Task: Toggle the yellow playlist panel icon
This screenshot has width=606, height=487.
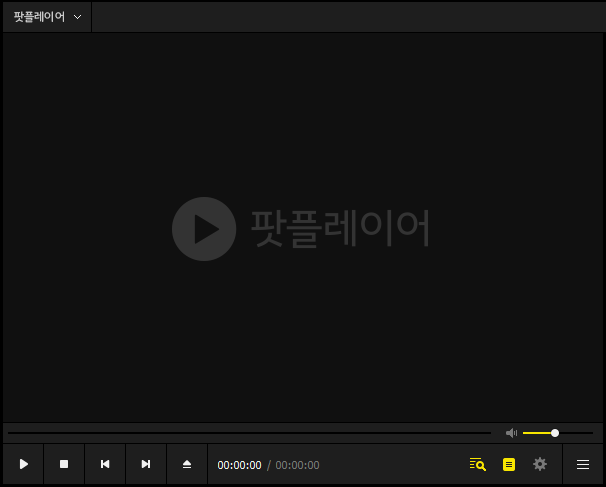Action: 509,464
